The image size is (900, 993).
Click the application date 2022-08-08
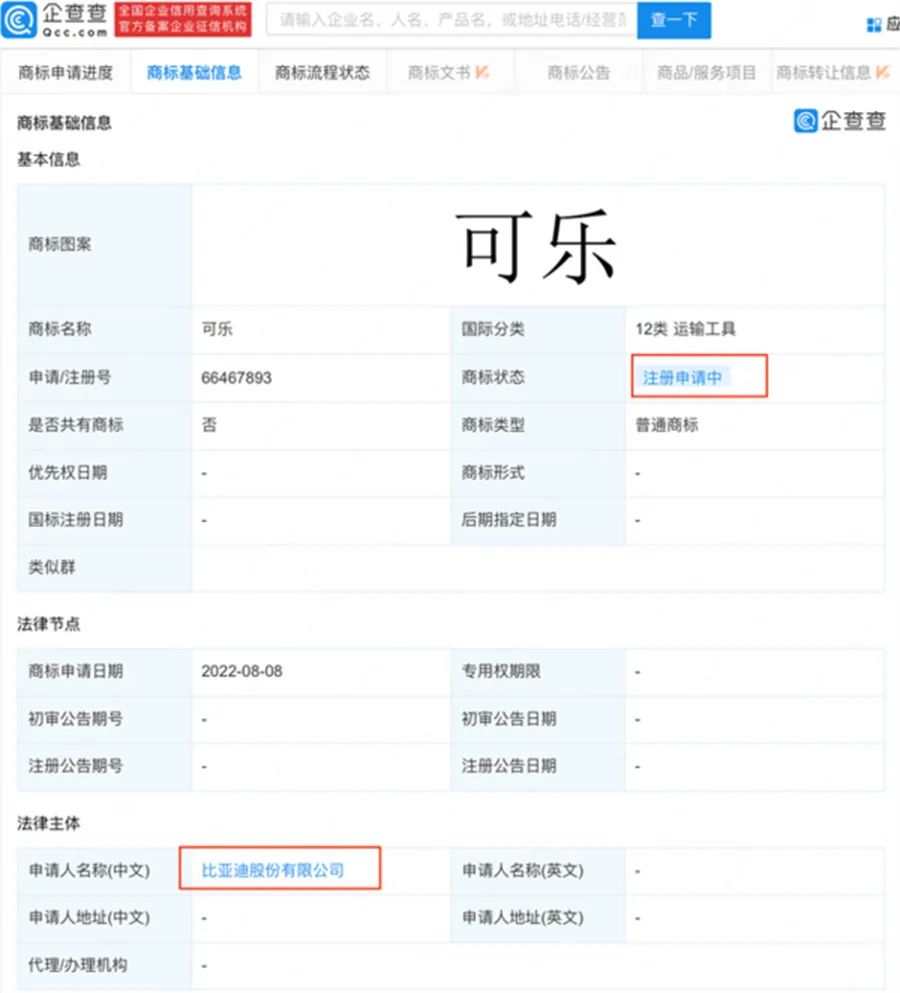click(x=242, y=671)
